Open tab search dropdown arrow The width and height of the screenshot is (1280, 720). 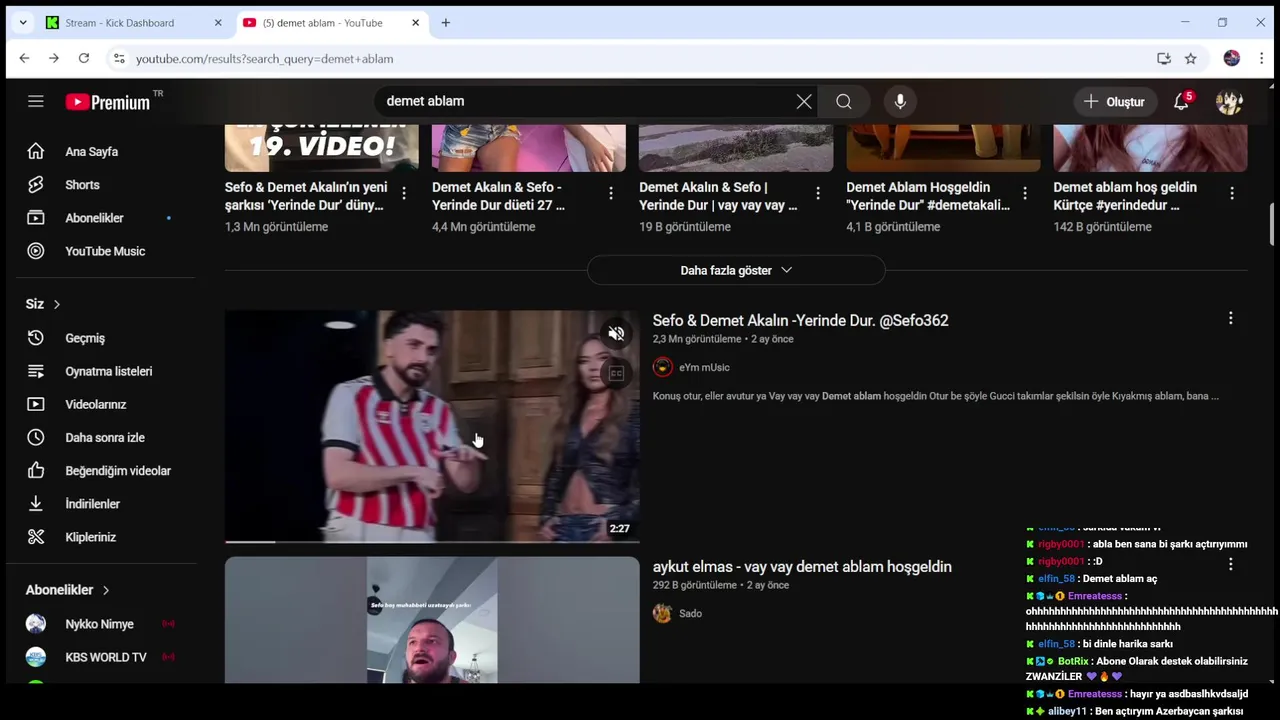[x=23, y=23]
